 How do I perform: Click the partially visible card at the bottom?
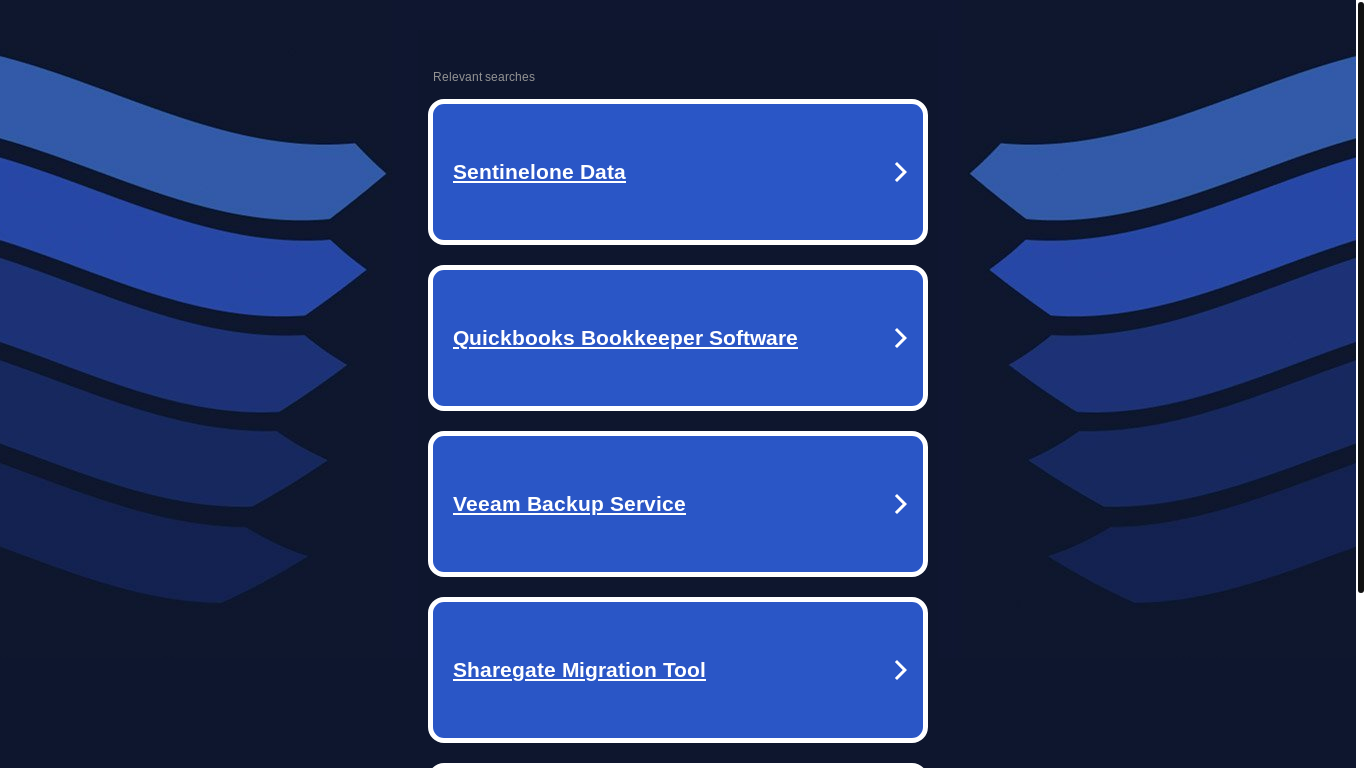click(678, 766)
